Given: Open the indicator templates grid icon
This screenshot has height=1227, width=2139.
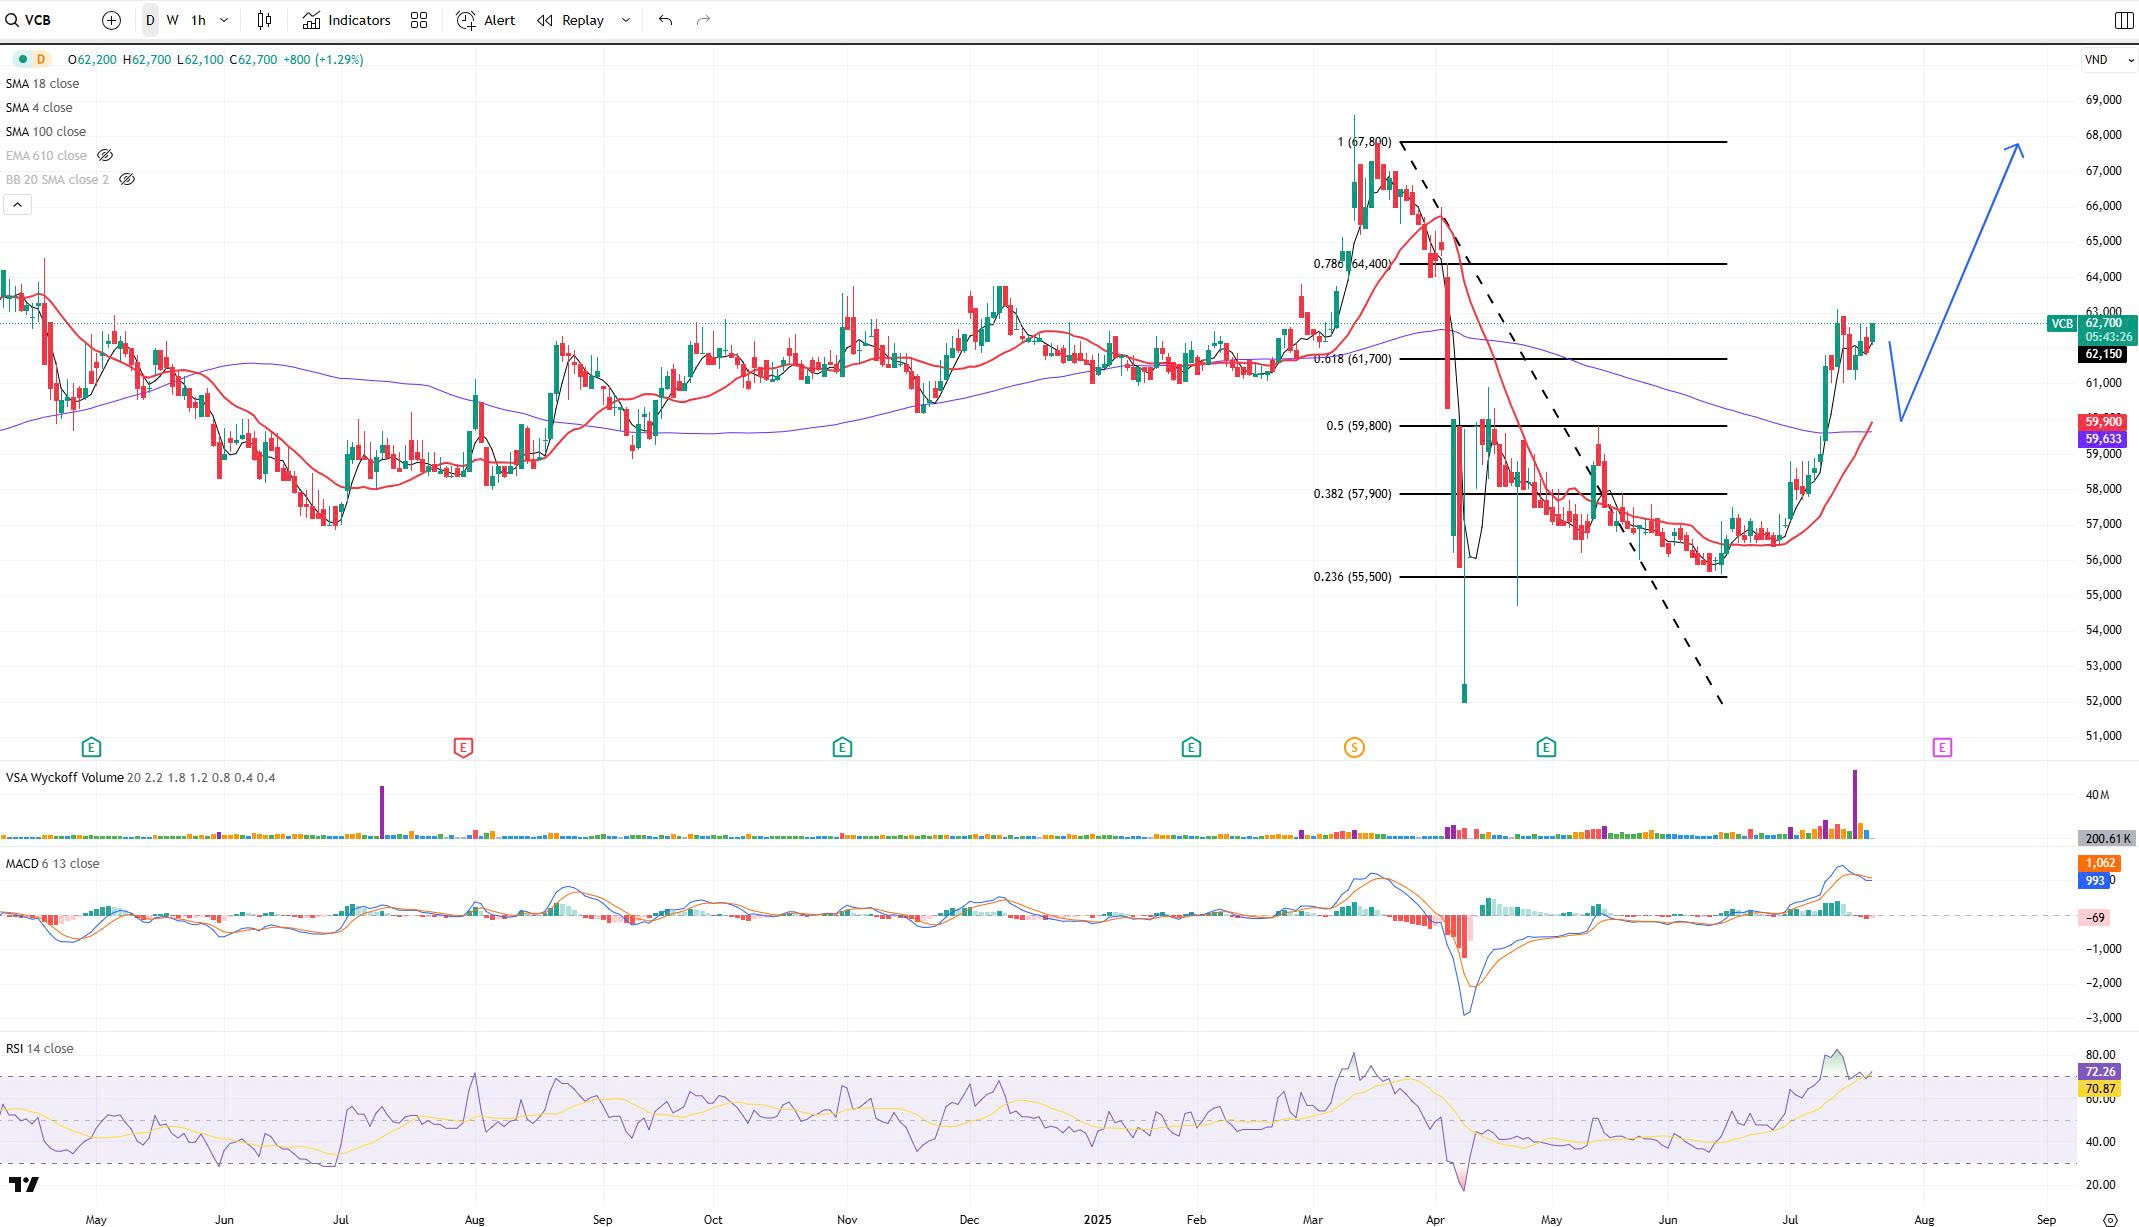Looking at the screenshot, I should coord(419,20).
